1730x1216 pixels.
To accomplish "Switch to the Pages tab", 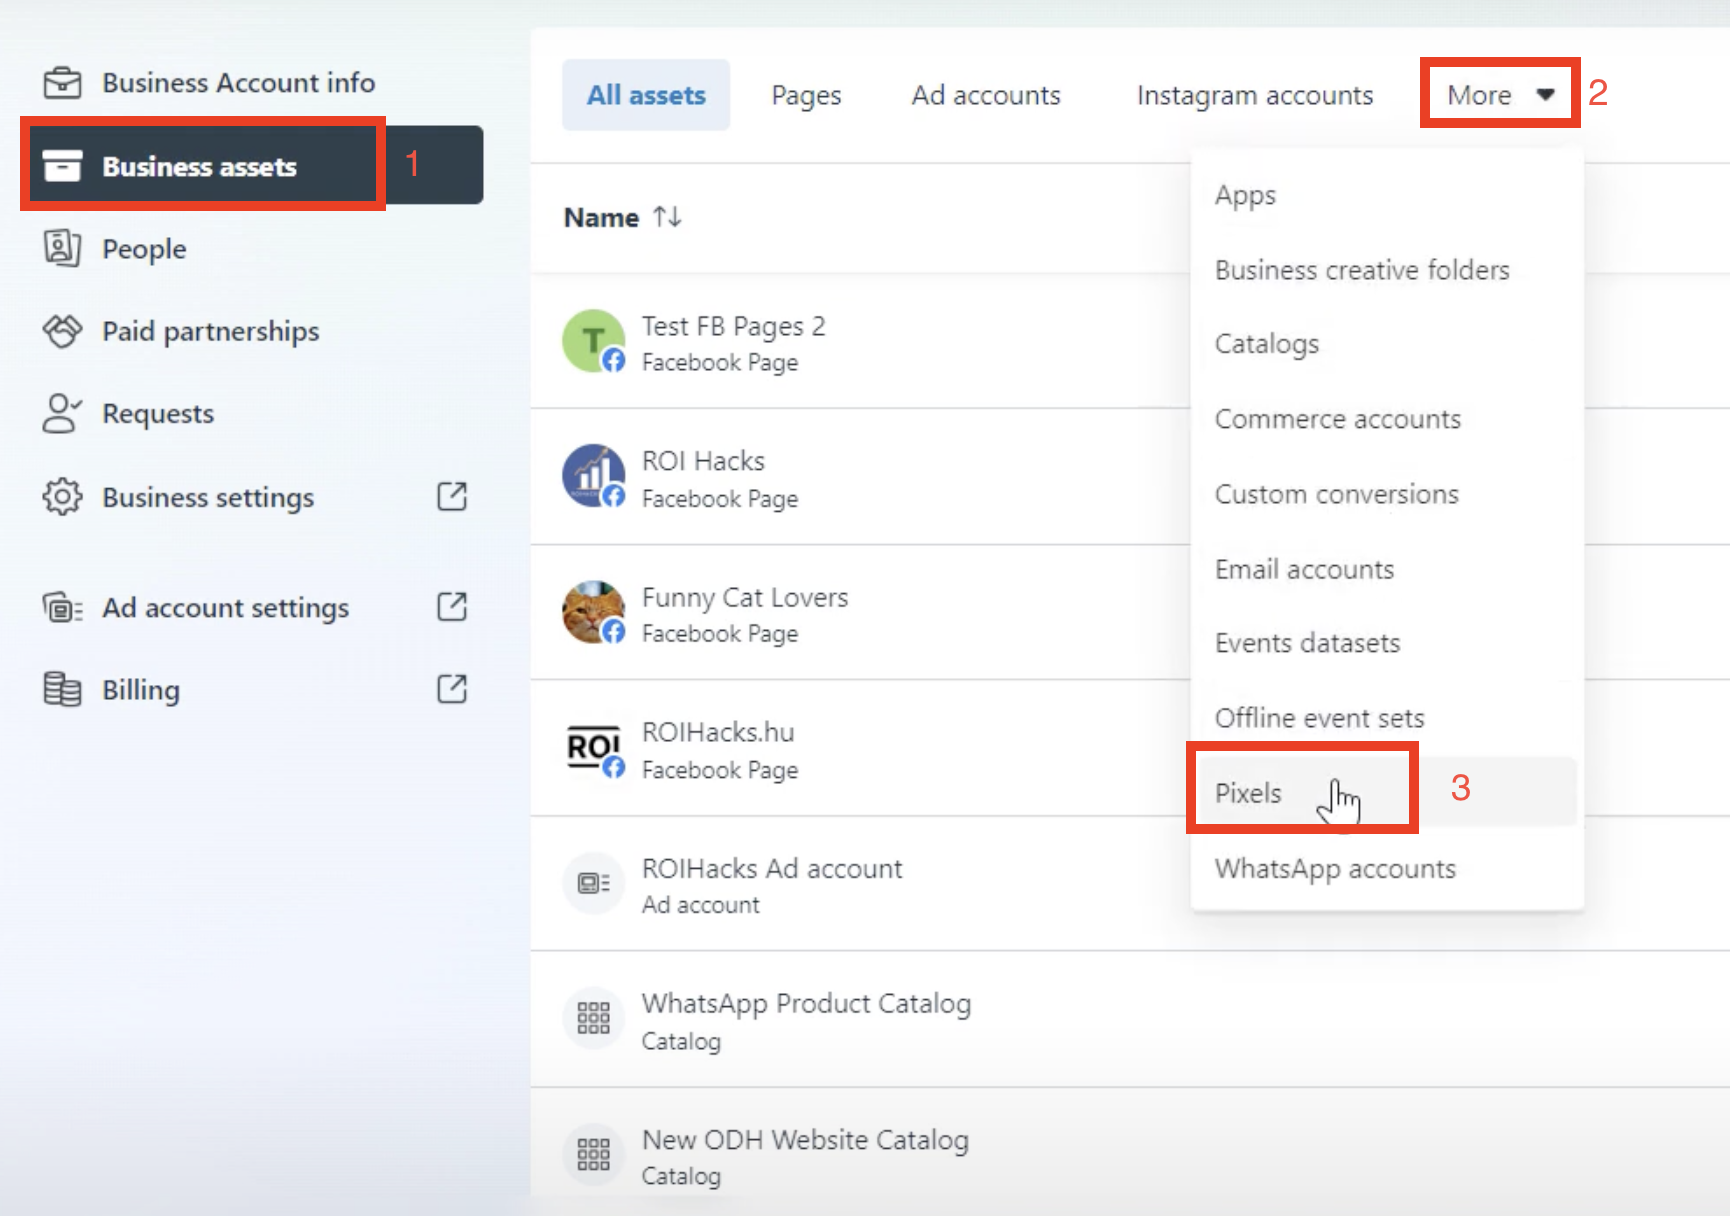I will pos(806,95).
